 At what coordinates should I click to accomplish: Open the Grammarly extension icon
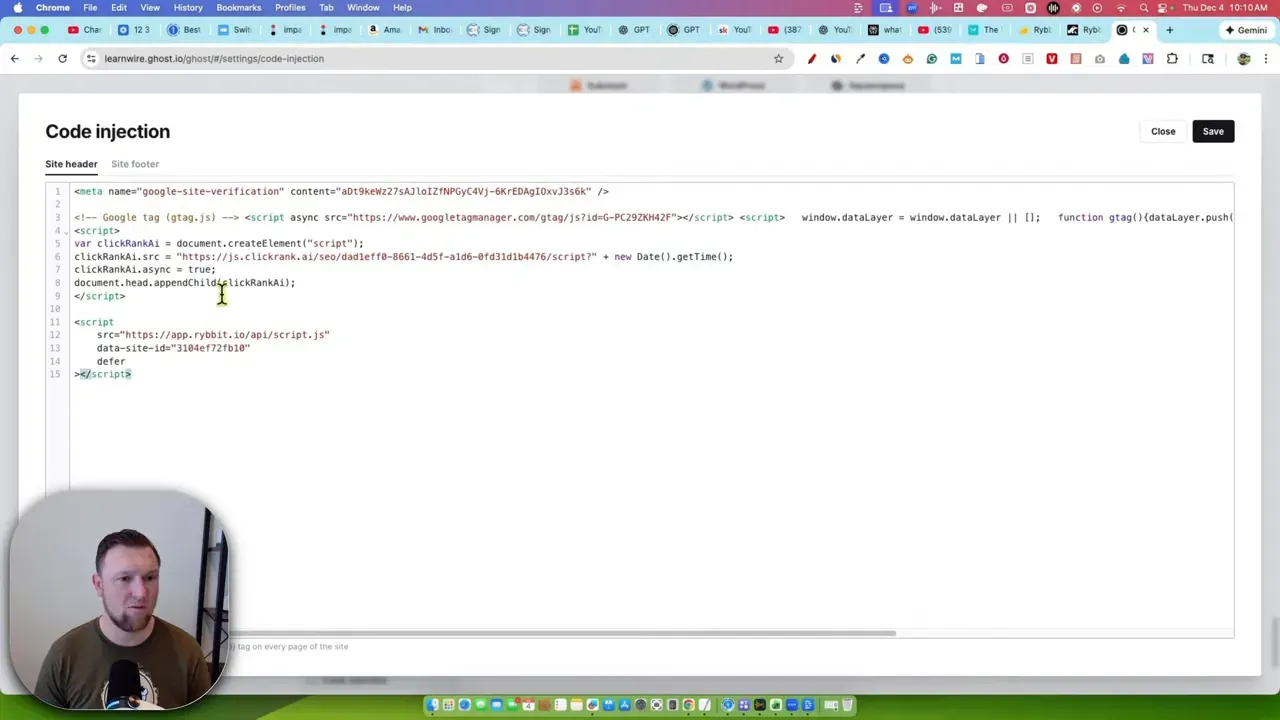pos(931,59)
